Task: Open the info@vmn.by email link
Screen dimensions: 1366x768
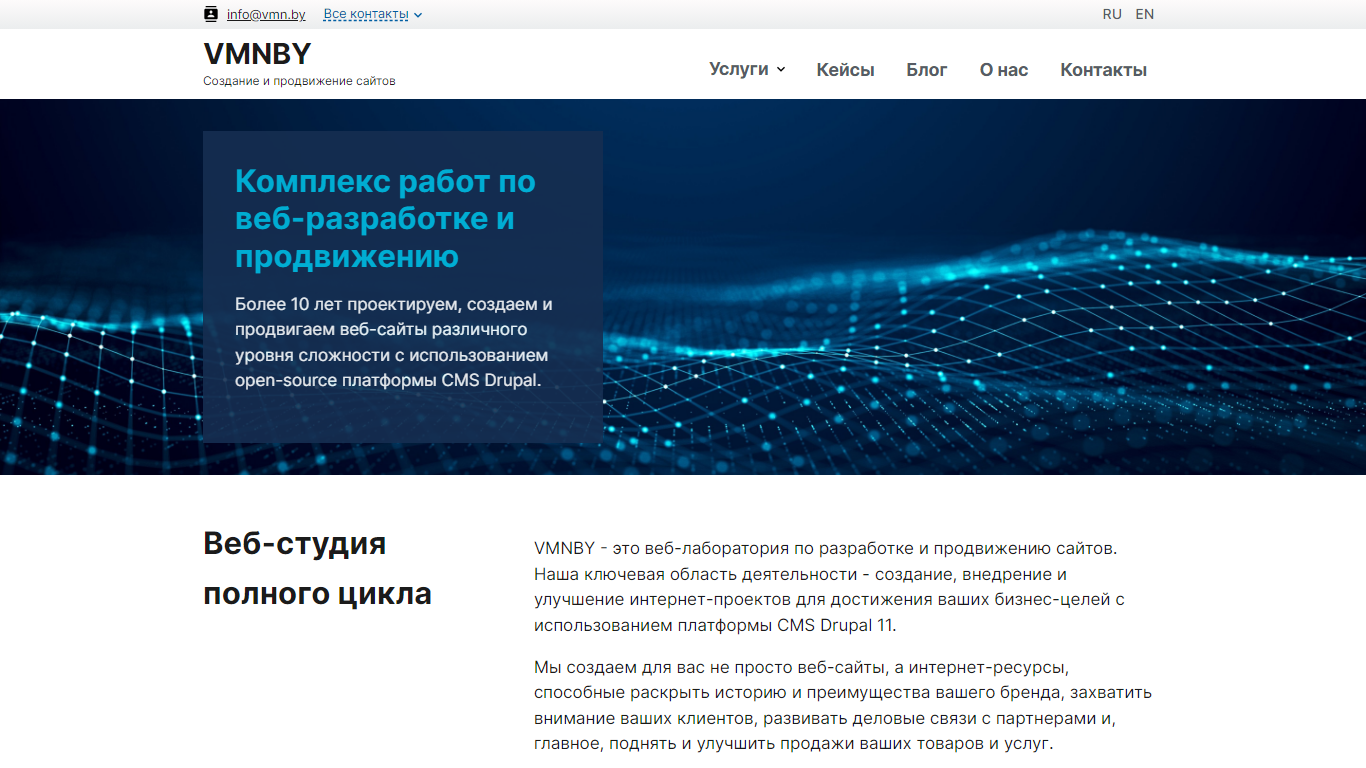Action: (266, 14)
